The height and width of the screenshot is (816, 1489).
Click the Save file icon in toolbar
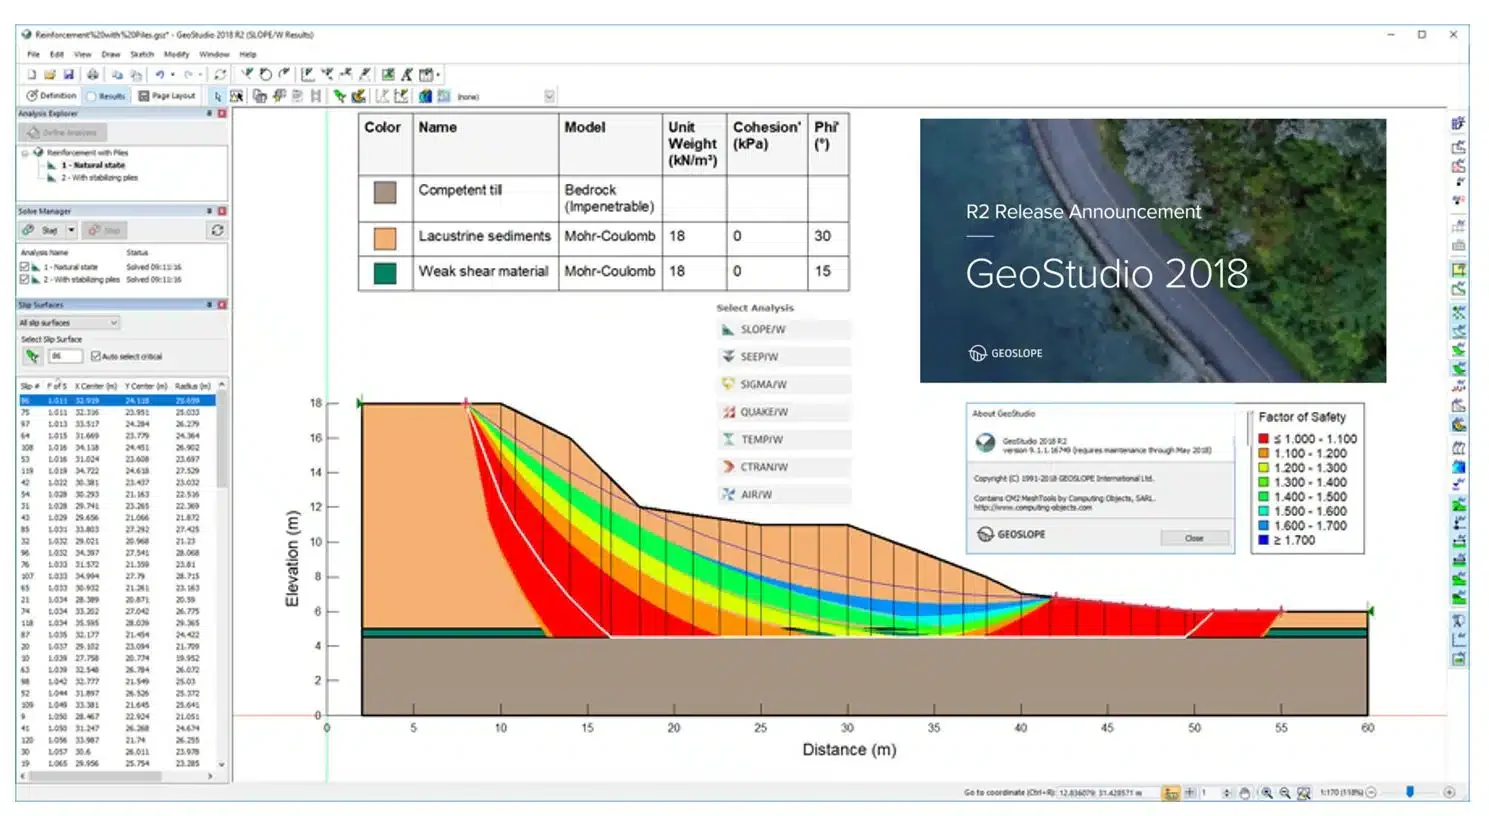click(69, 75)
